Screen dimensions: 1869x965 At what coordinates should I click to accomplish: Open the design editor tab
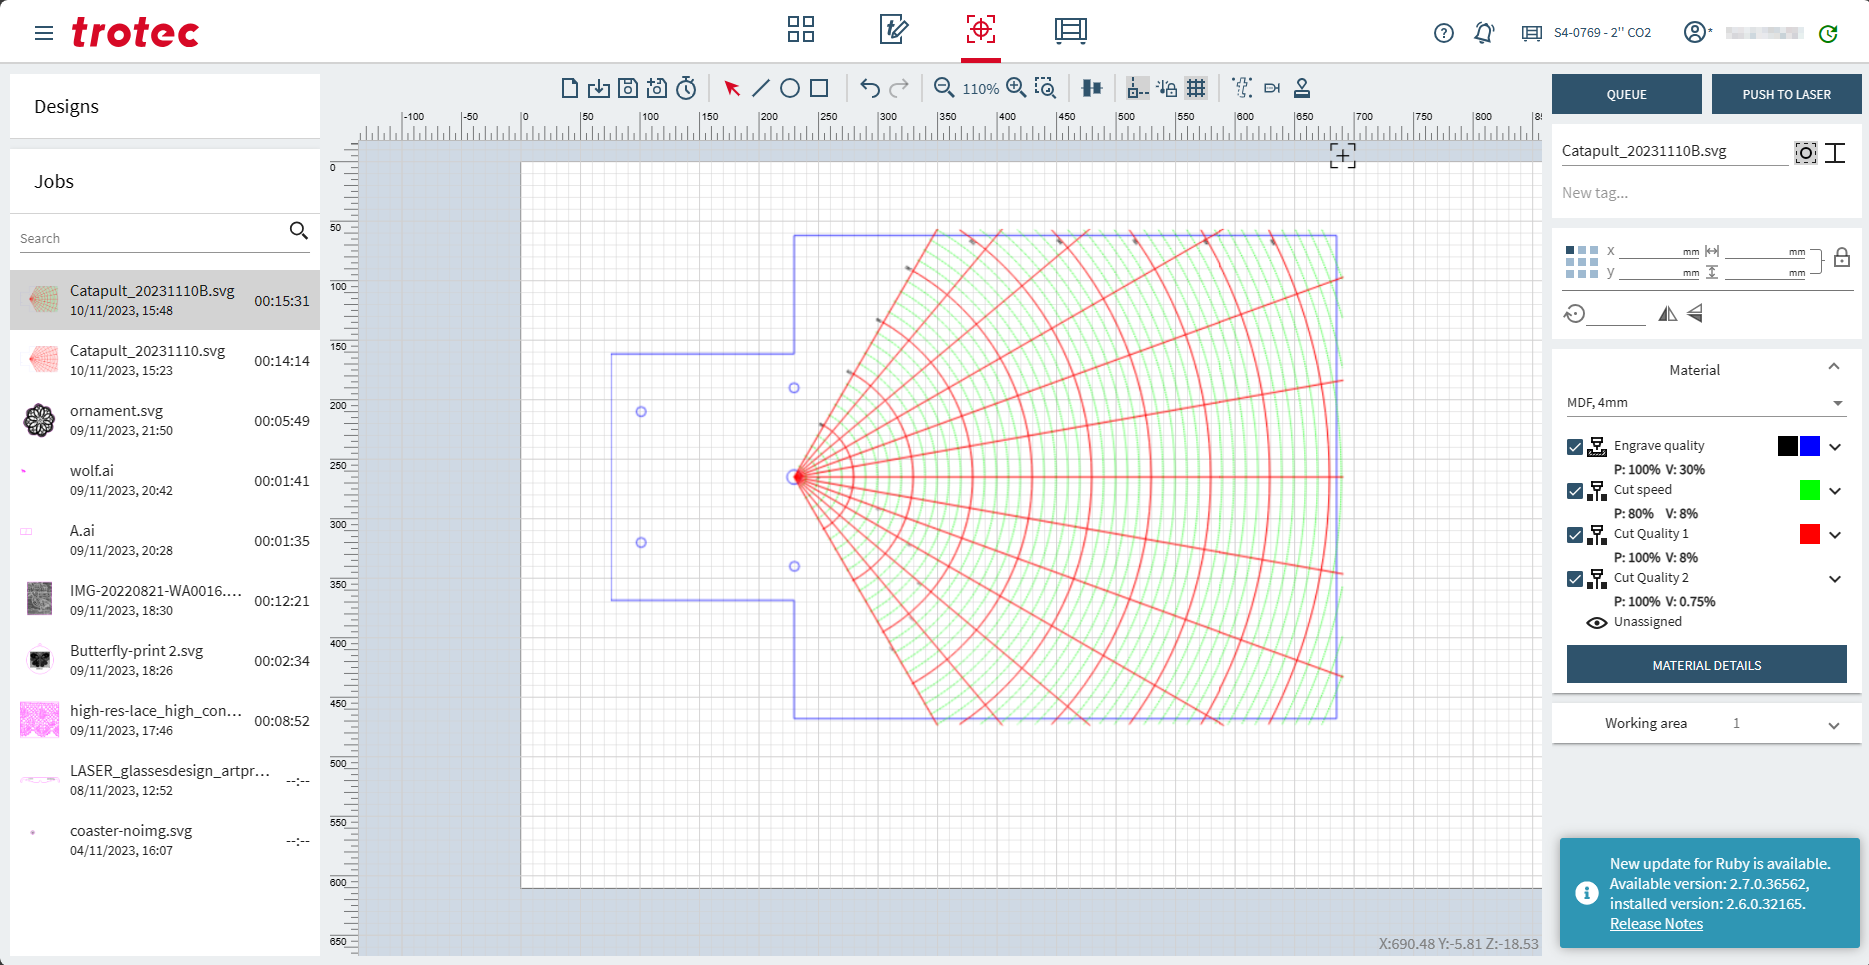coord(893,29)
